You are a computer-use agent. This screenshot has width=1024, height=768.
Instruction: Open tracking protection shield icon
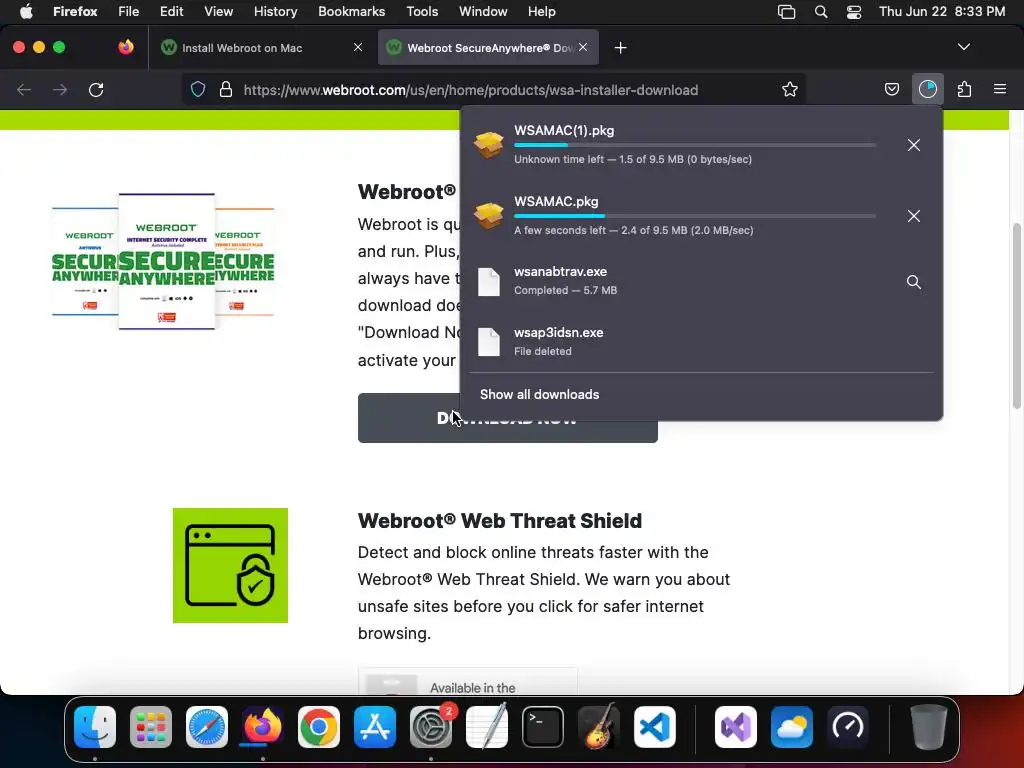(x=198, y=89)
